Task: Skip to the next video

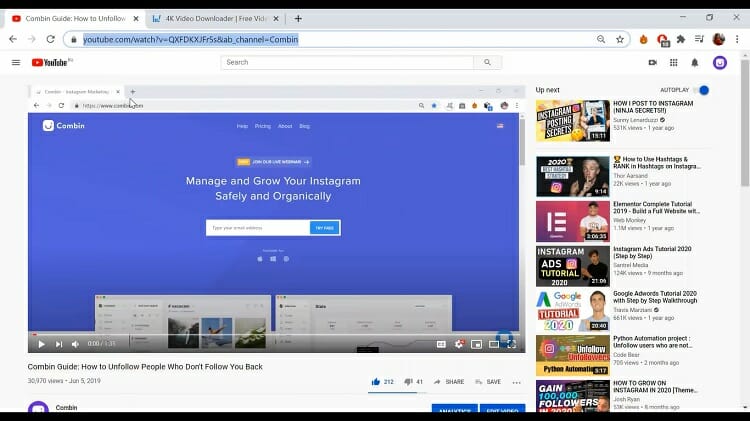Action: [x=59, y=344]
